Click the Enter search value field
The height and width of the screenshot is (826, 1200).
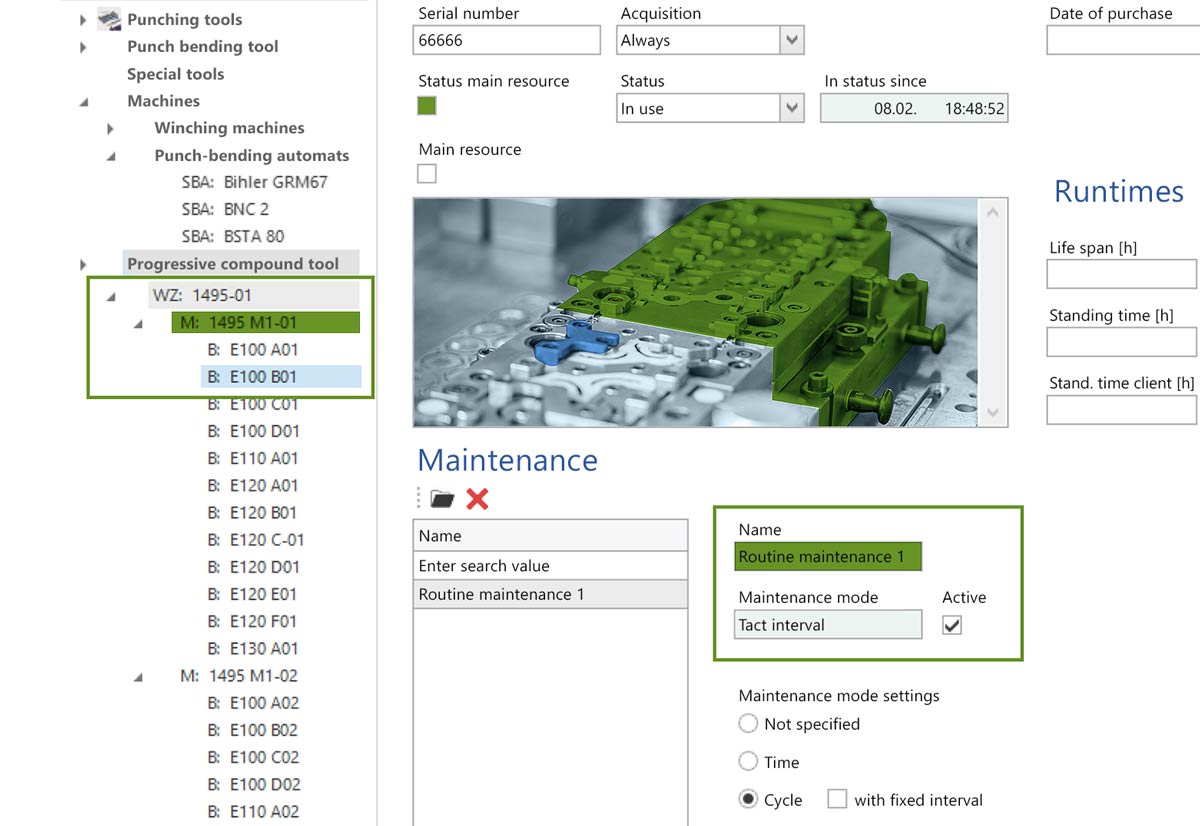[549, 565]
